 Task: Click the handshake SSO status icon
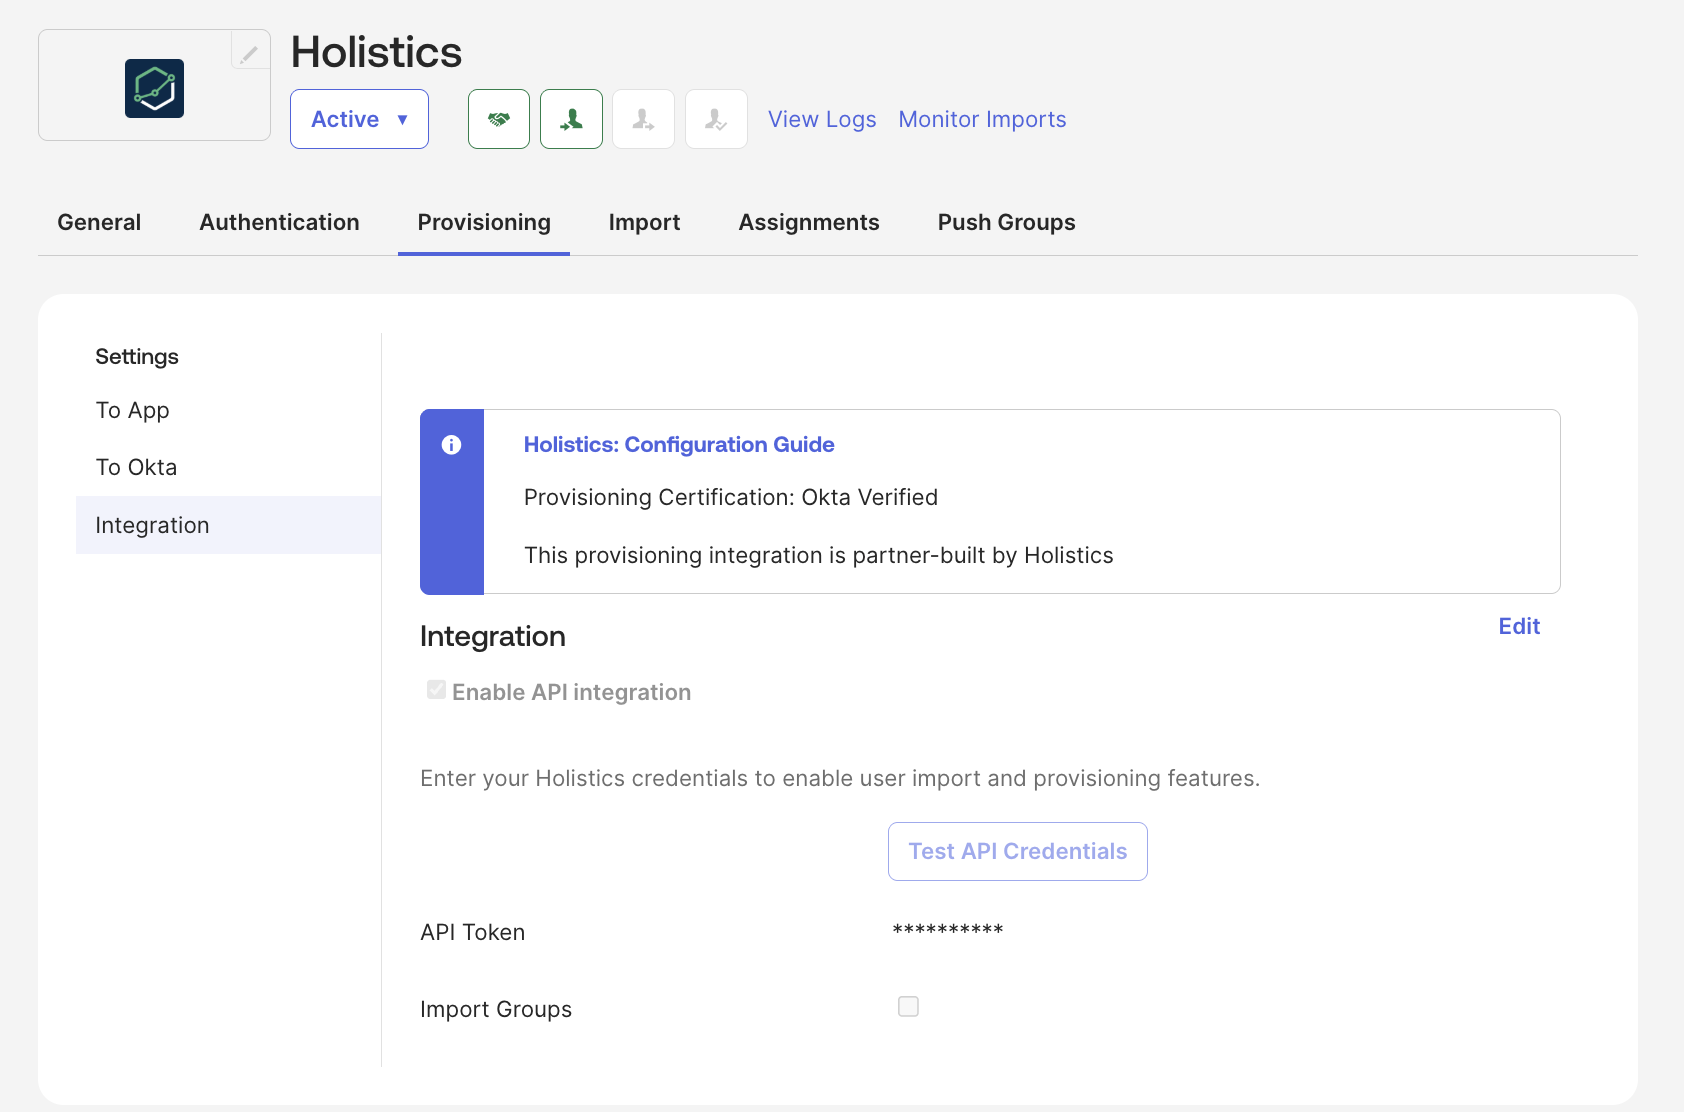(499, 119)
